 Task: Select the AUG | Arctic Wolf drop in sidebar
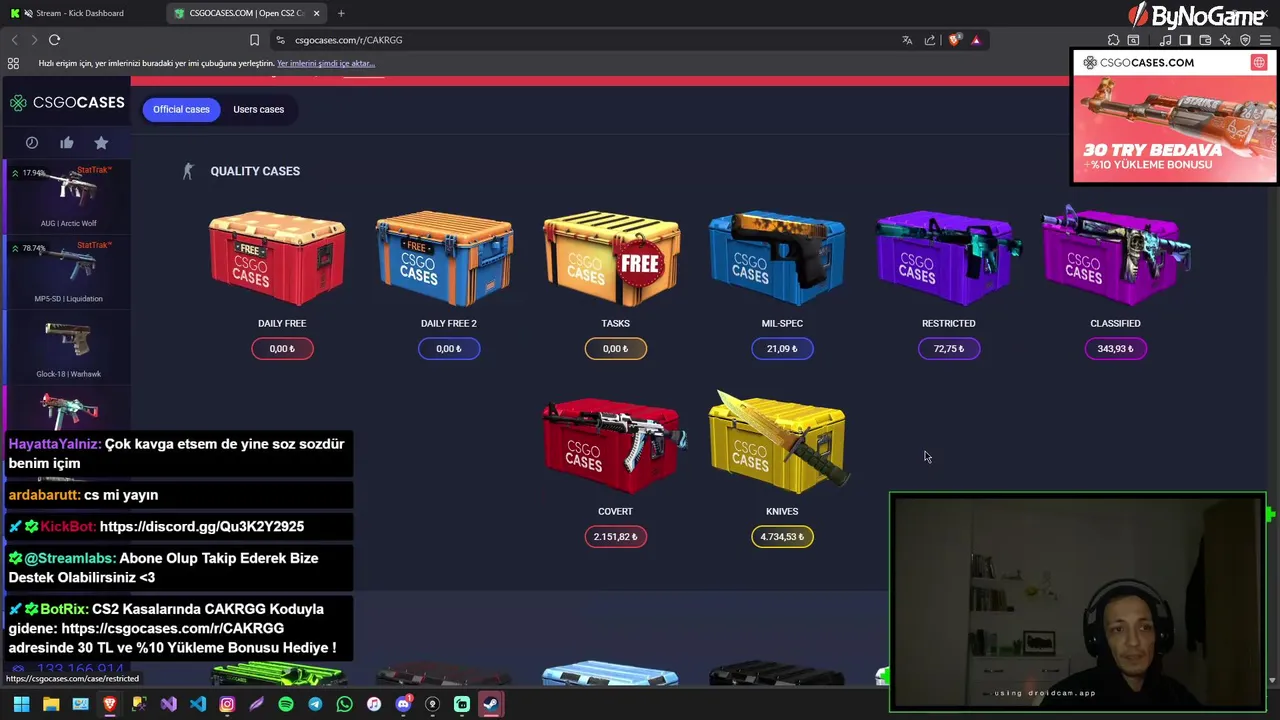pos(68,196)
